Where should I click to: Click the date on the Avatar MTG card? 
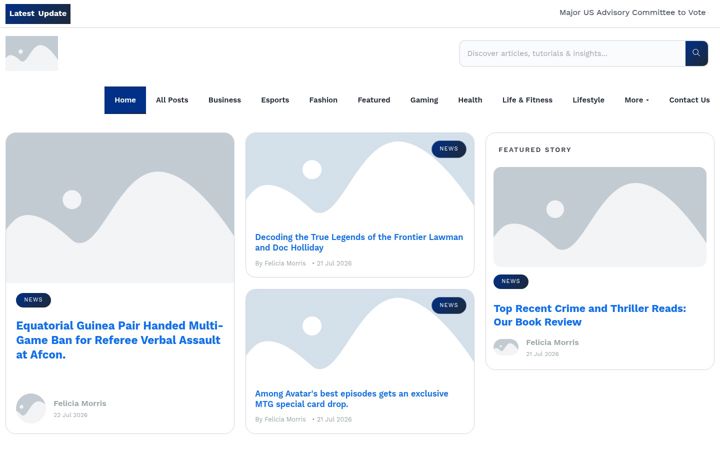(x=334, y=419)
